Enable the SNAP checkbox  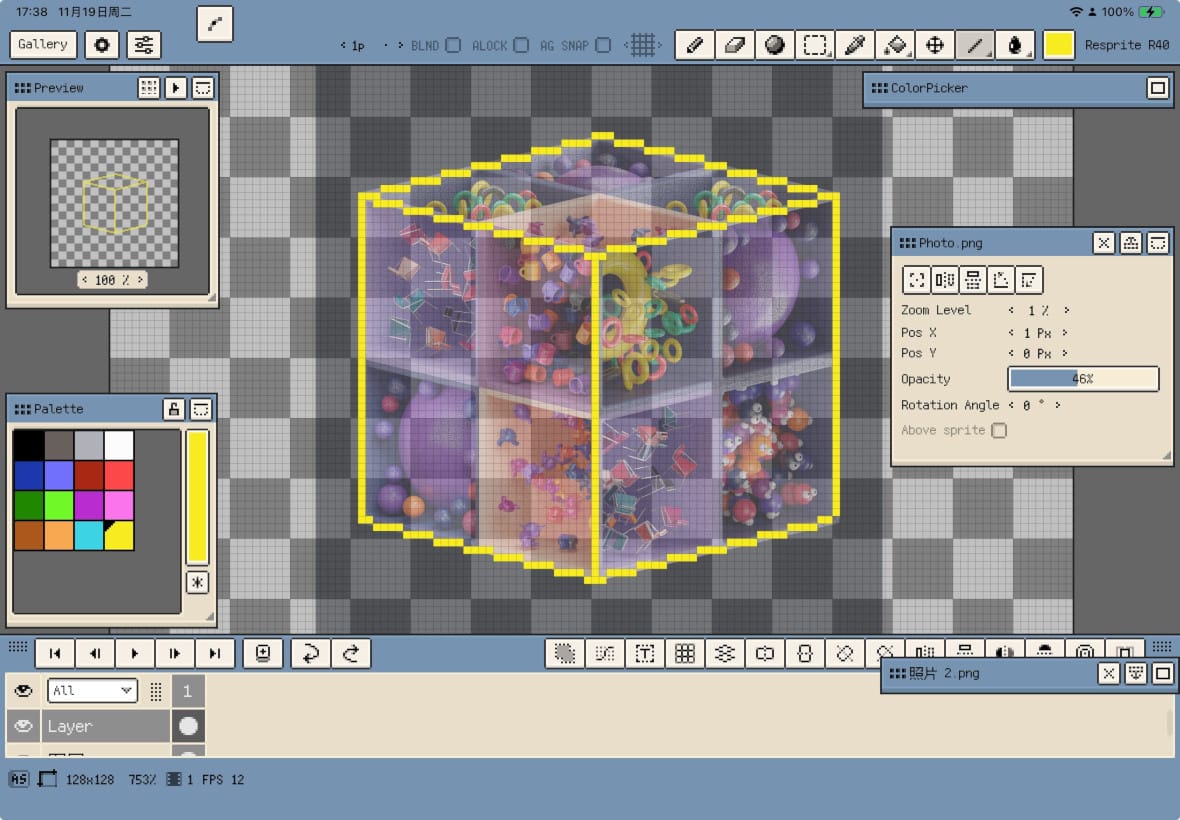tap(603, 45)
